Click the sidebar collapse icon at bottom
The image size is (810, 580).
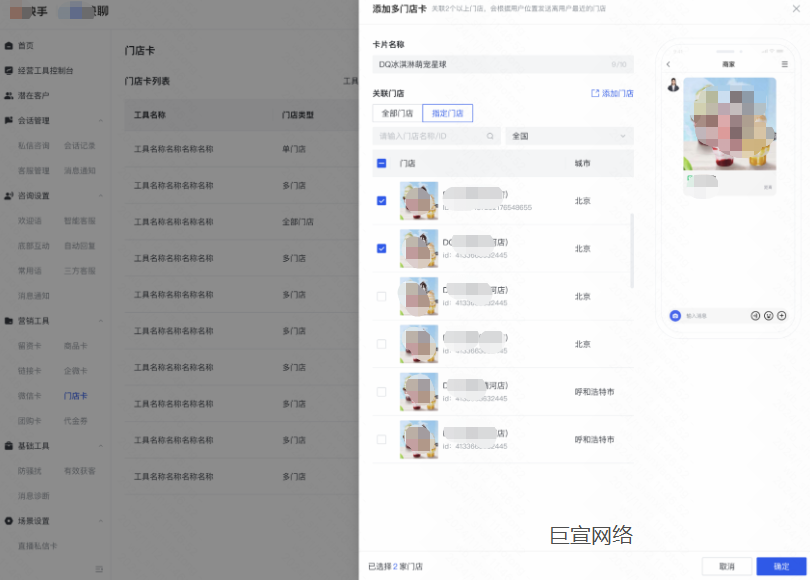click(99, 569)
